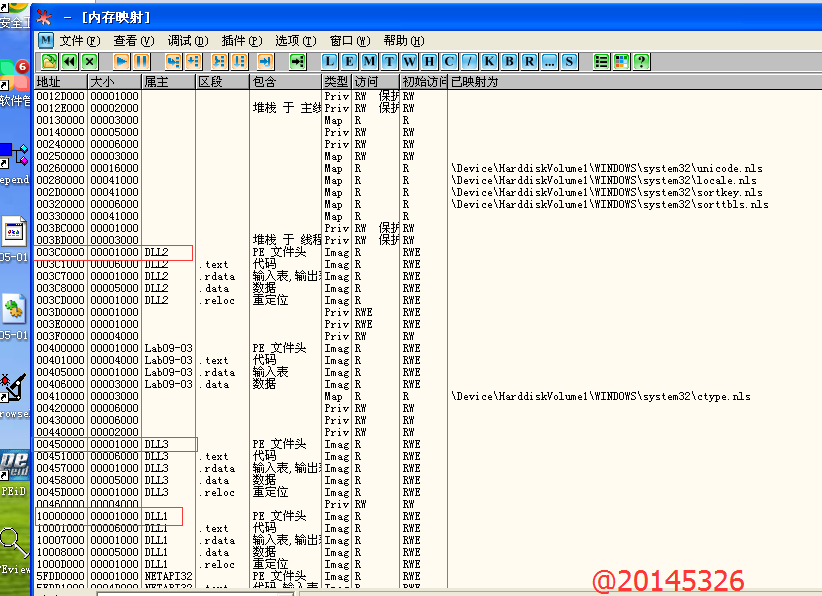Image resolution: width=822 pixels, height=596 pixels.
Task: Open the Log window with L button
Action: coord(329,62)
